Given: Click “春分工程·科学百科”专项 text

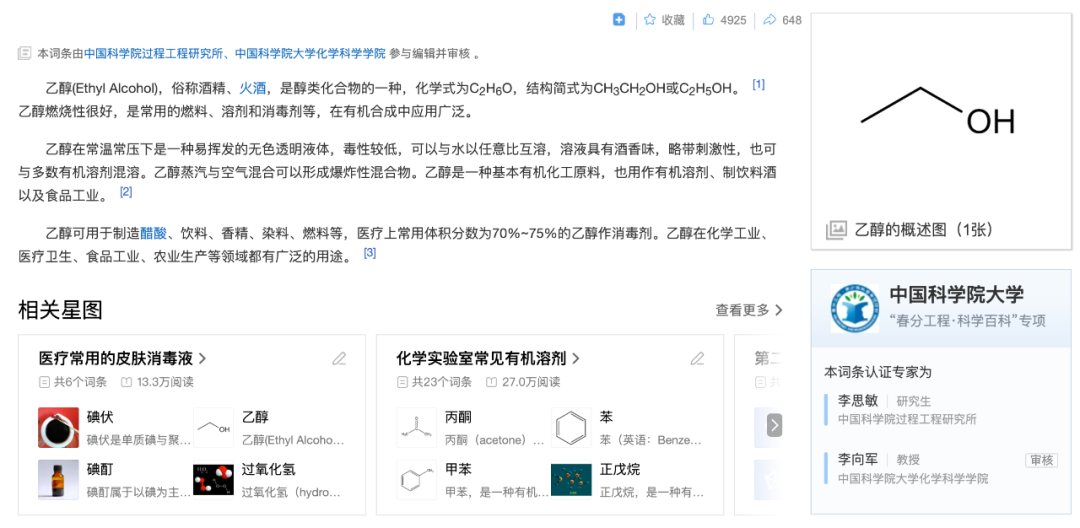Looking at the screenshot, I should coord(968,321).
